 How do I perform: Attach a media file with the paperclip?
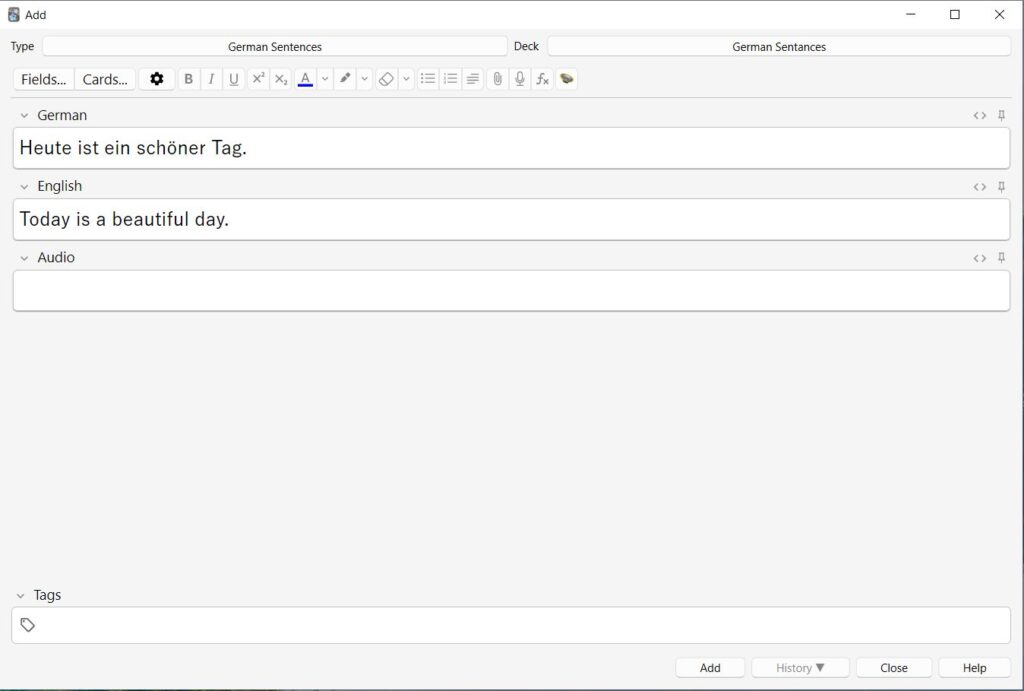point(497,78)
